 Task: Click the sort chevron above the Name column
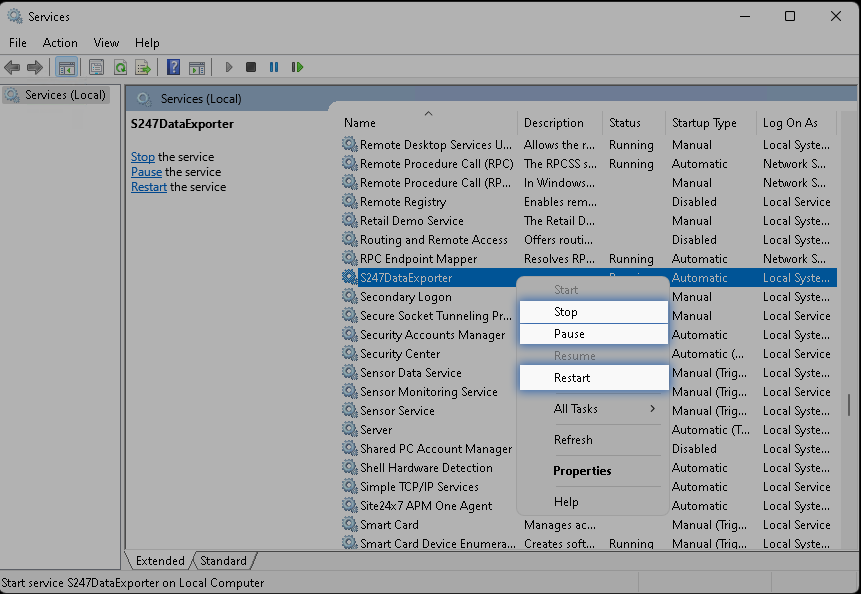428,113
